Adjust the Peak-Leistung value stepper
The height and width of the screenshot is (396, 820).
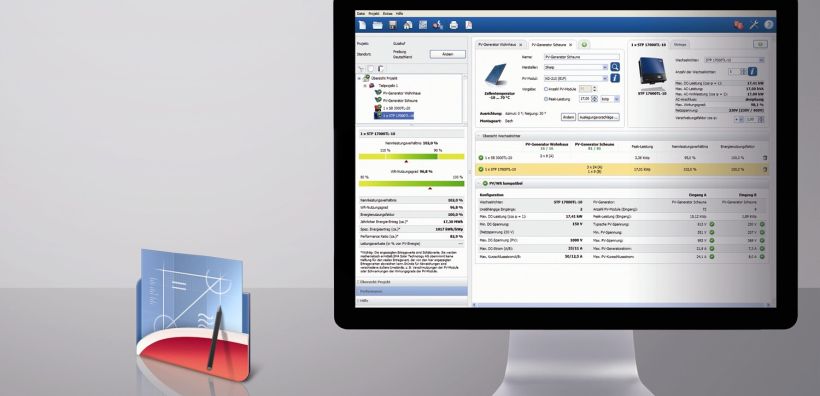594,99
